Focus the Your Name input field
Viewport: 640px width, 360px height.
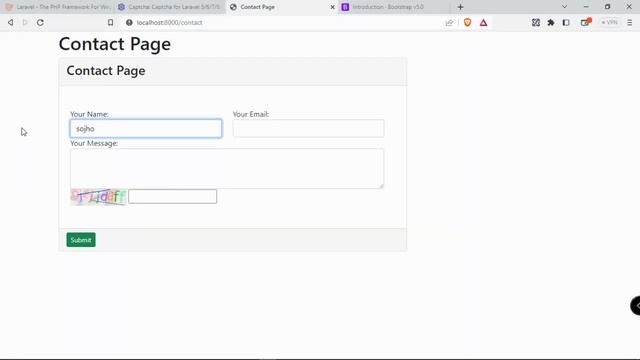tap(146, 129)
